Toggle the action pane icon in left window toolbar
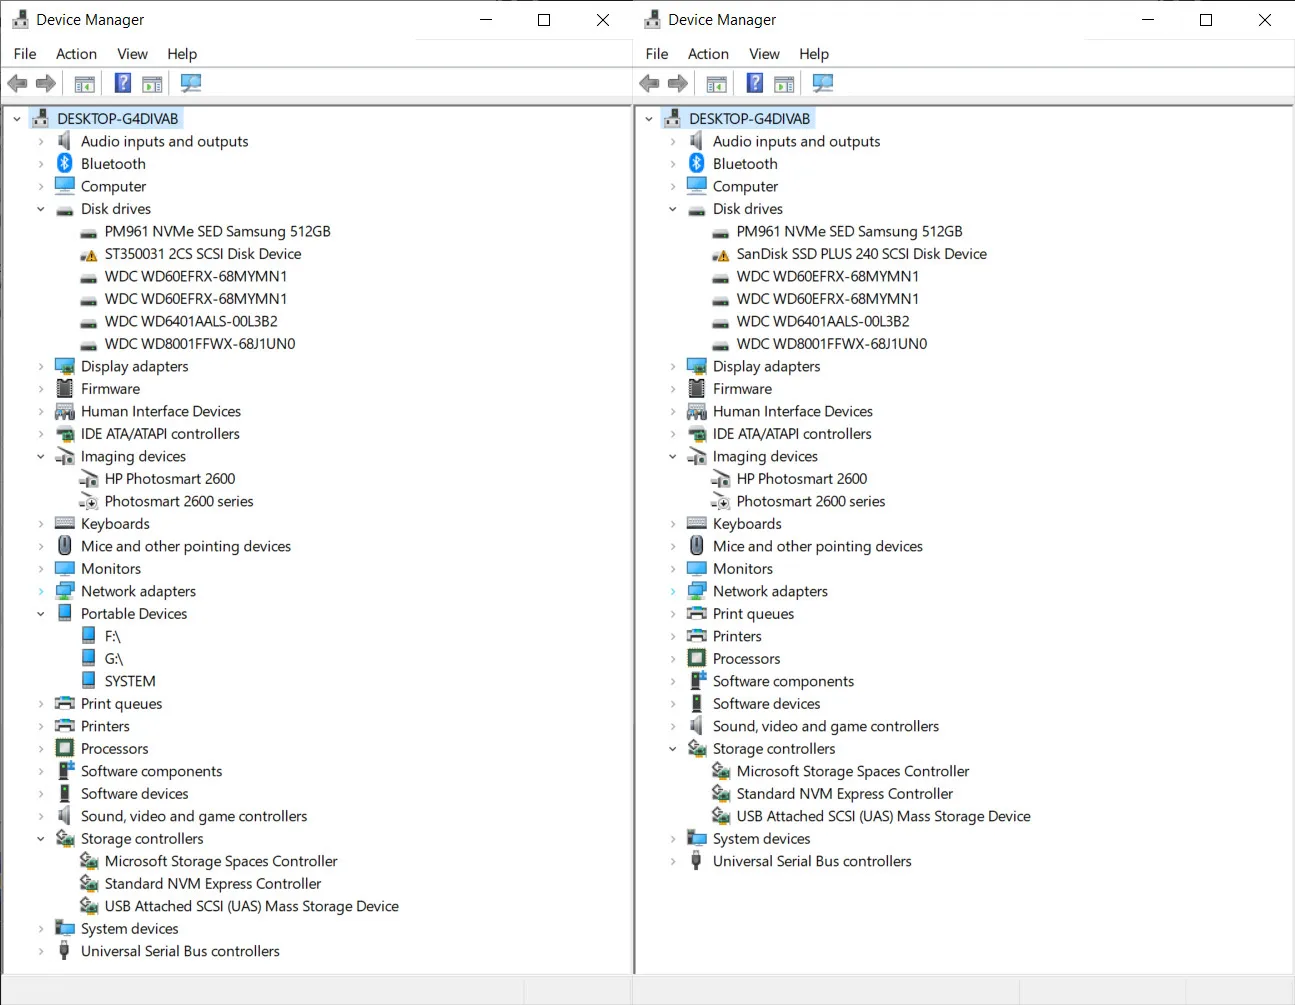Screen dimensions: 1295x1005 [152, 84]
